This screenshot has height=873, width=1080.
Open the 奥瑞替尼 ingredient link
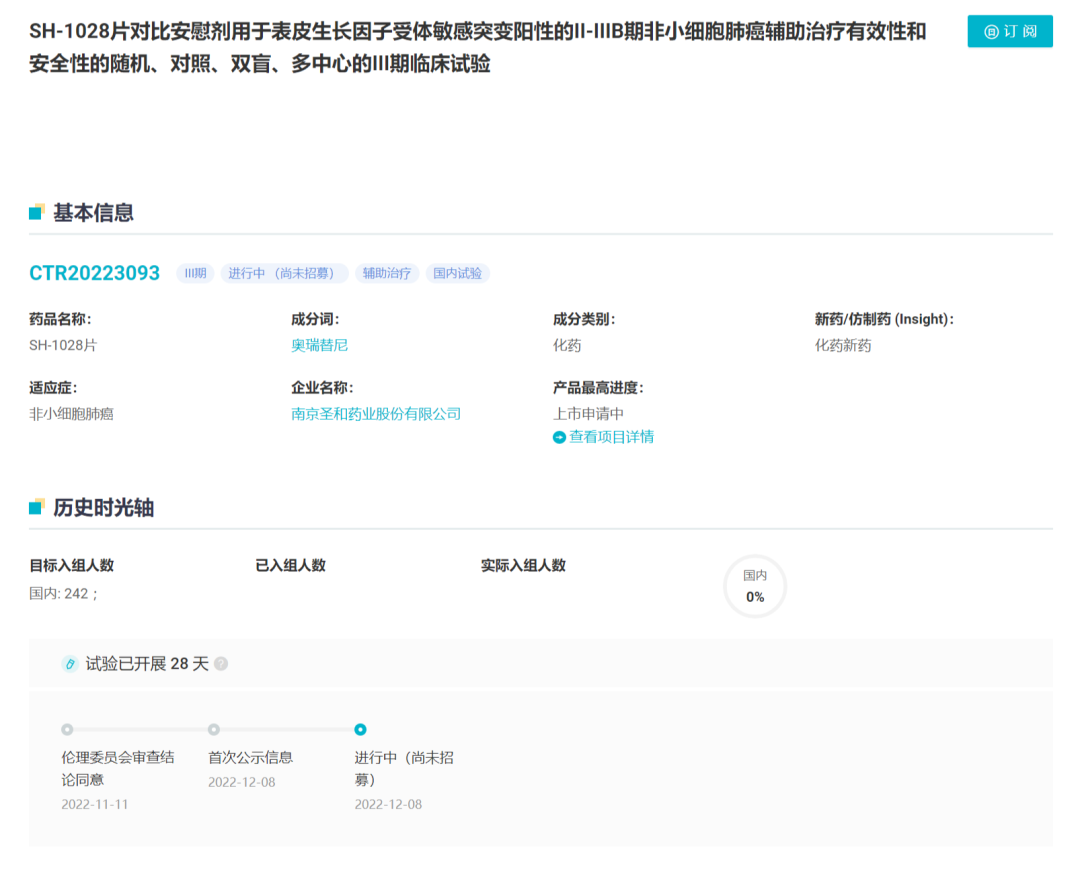[x=320, y=345]
